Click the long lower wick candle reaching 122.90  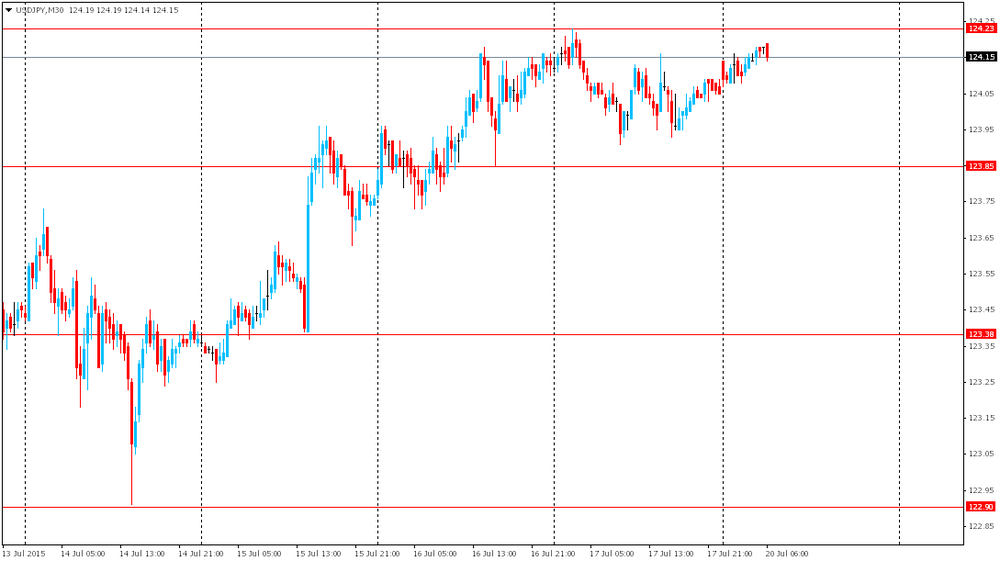click(132, 440)
